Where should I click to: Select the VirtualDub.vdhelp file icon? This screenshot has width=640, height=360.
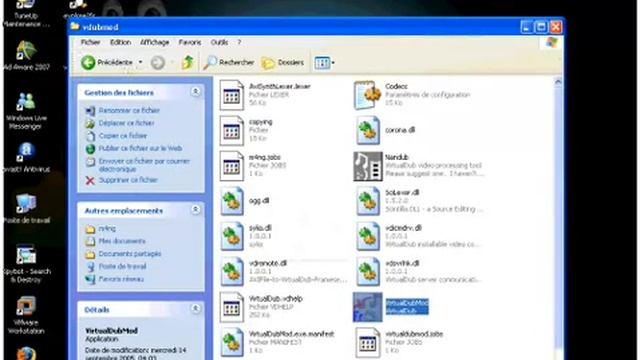point(231,308)
